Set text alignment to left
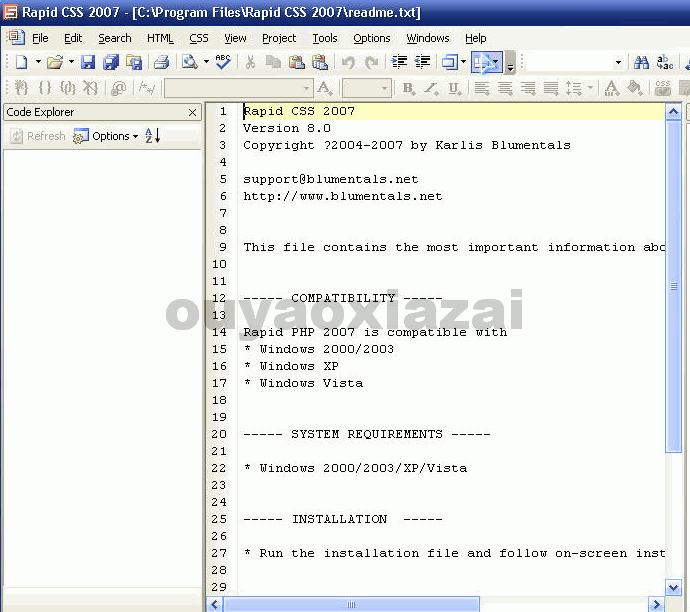The width and height of the screenshot is (690, 612). coord(482,88)
